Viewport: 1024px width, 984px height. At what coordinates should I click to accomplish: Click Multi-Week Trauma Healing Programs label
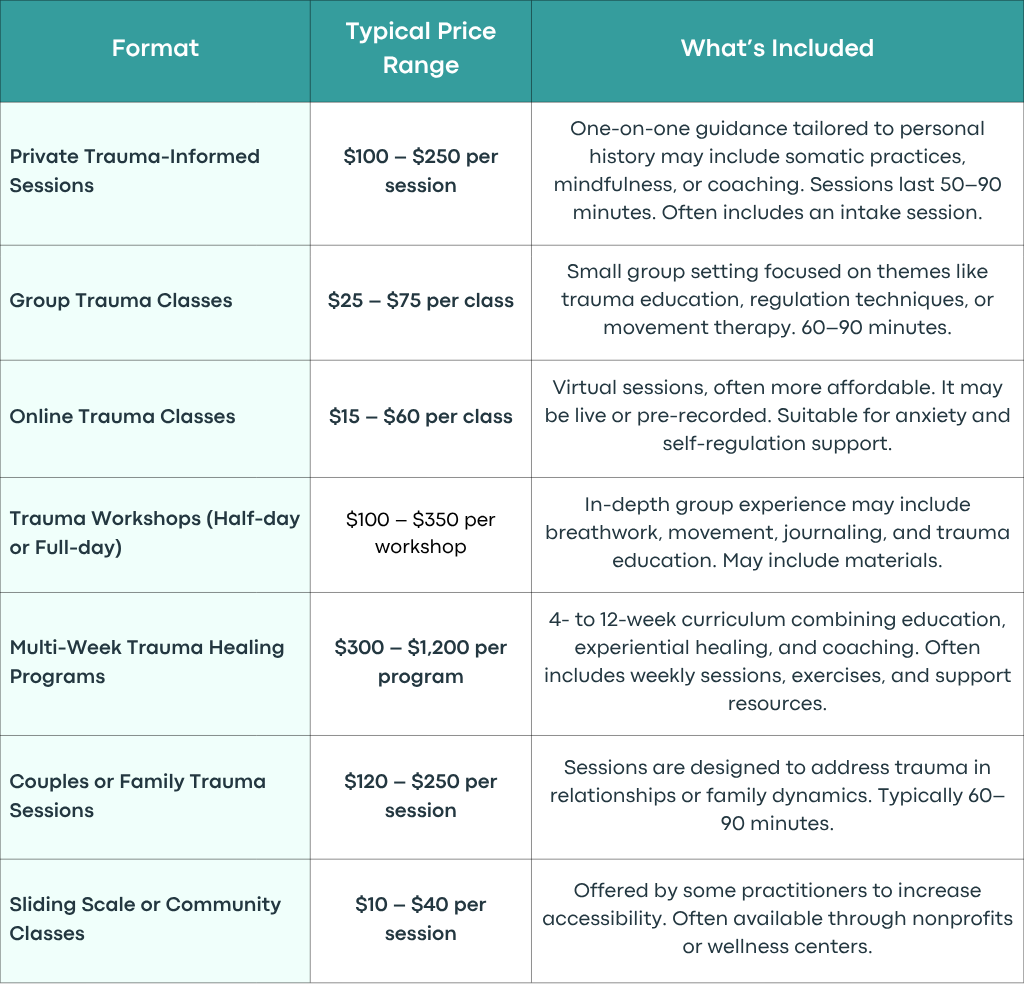147,661
